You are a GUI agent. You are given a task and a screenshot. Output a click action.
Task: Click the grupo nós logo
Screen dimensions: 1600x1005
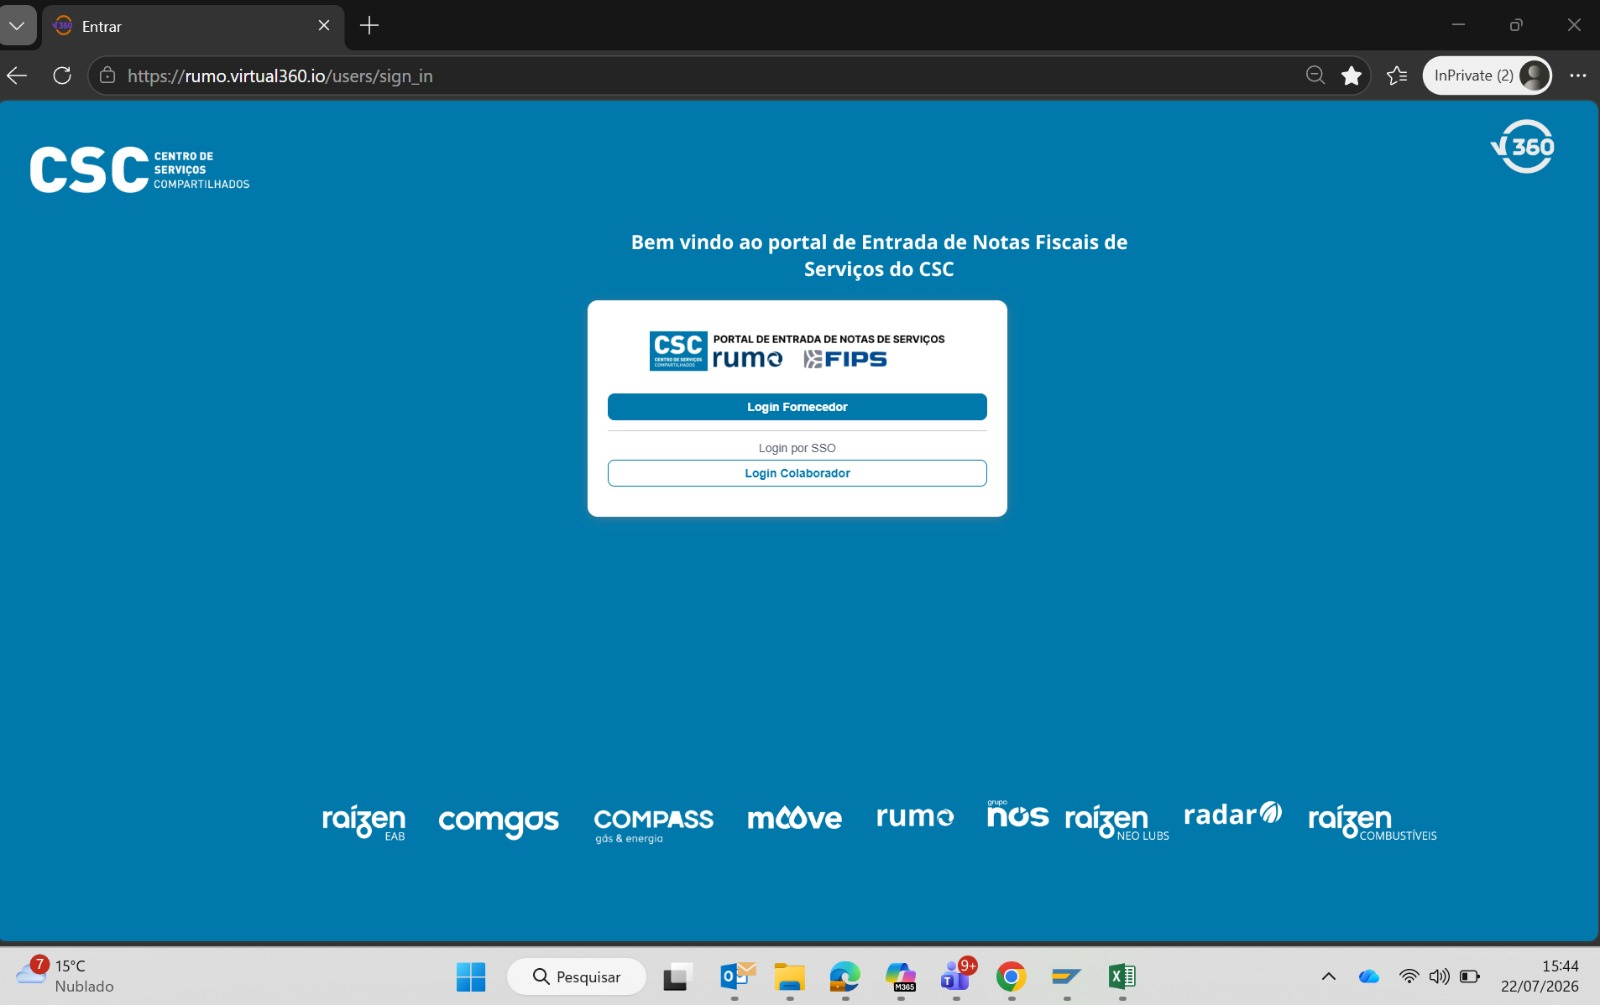click(x=1017, y=814)
